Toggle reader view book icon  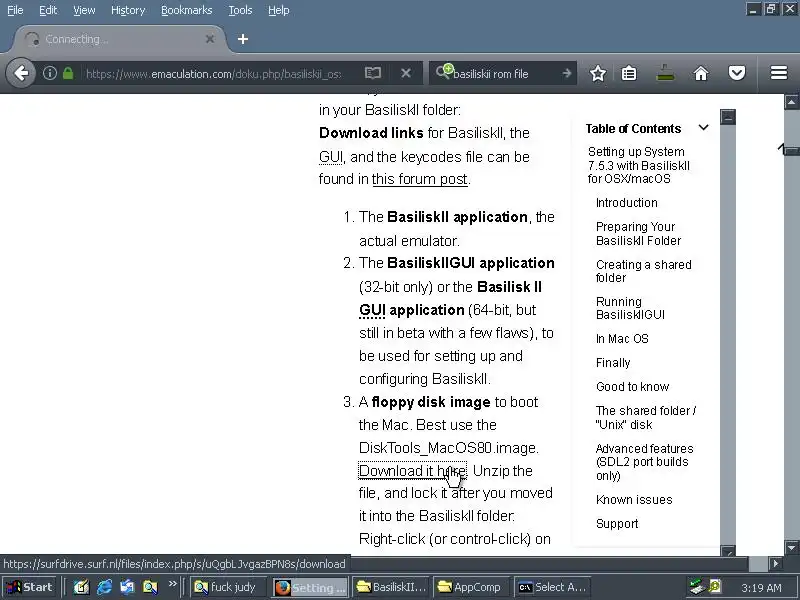[373, 73]
